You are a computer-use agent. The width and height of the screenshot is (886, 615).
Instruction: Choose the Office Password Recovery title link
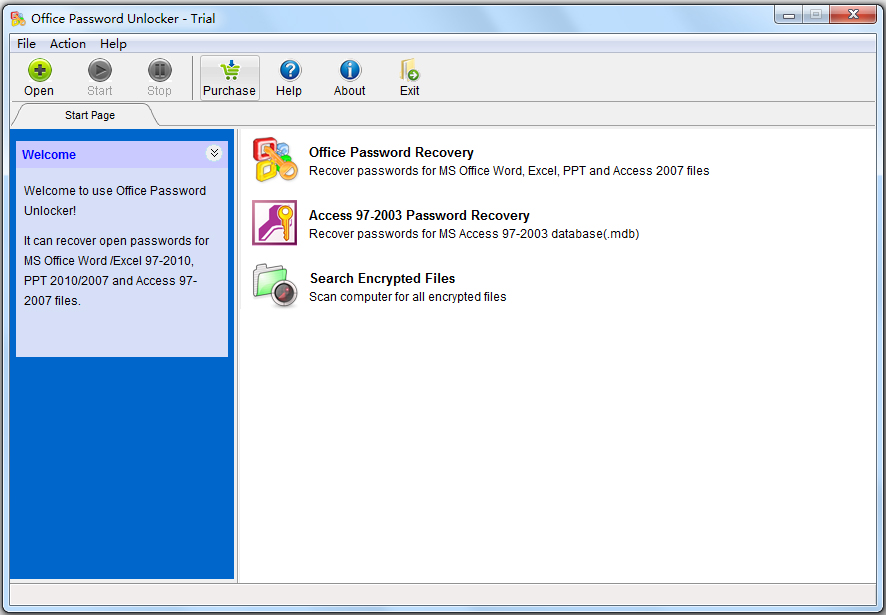(391, 153)
